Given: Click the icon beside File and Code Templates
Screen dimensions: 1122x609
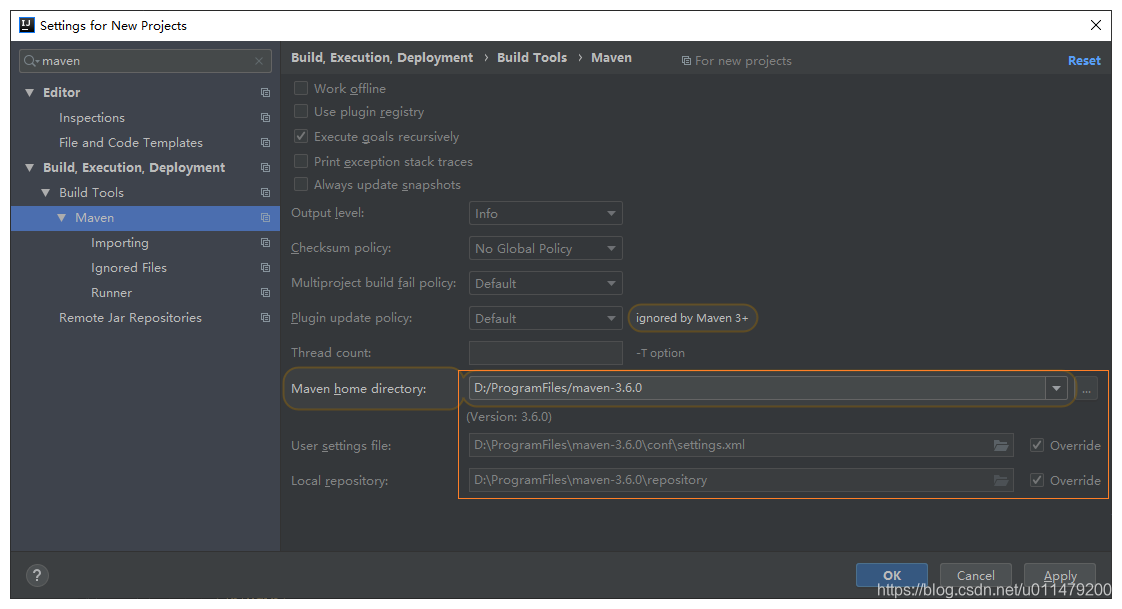Looking at the screenshot, I should (265, 142).
